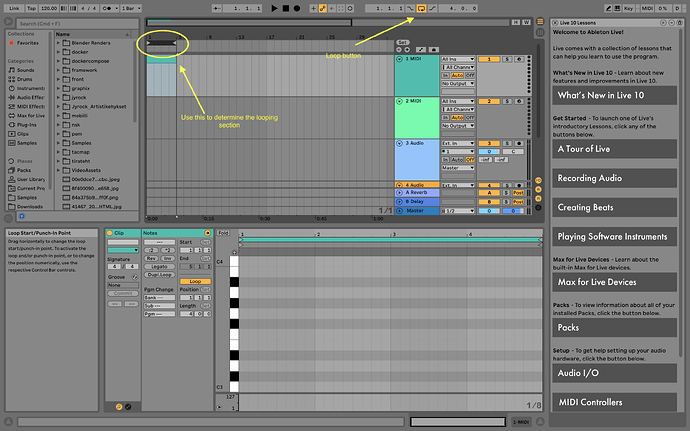
Task: Toggle Post button on A Reverb return
Action: pos(518,193)
